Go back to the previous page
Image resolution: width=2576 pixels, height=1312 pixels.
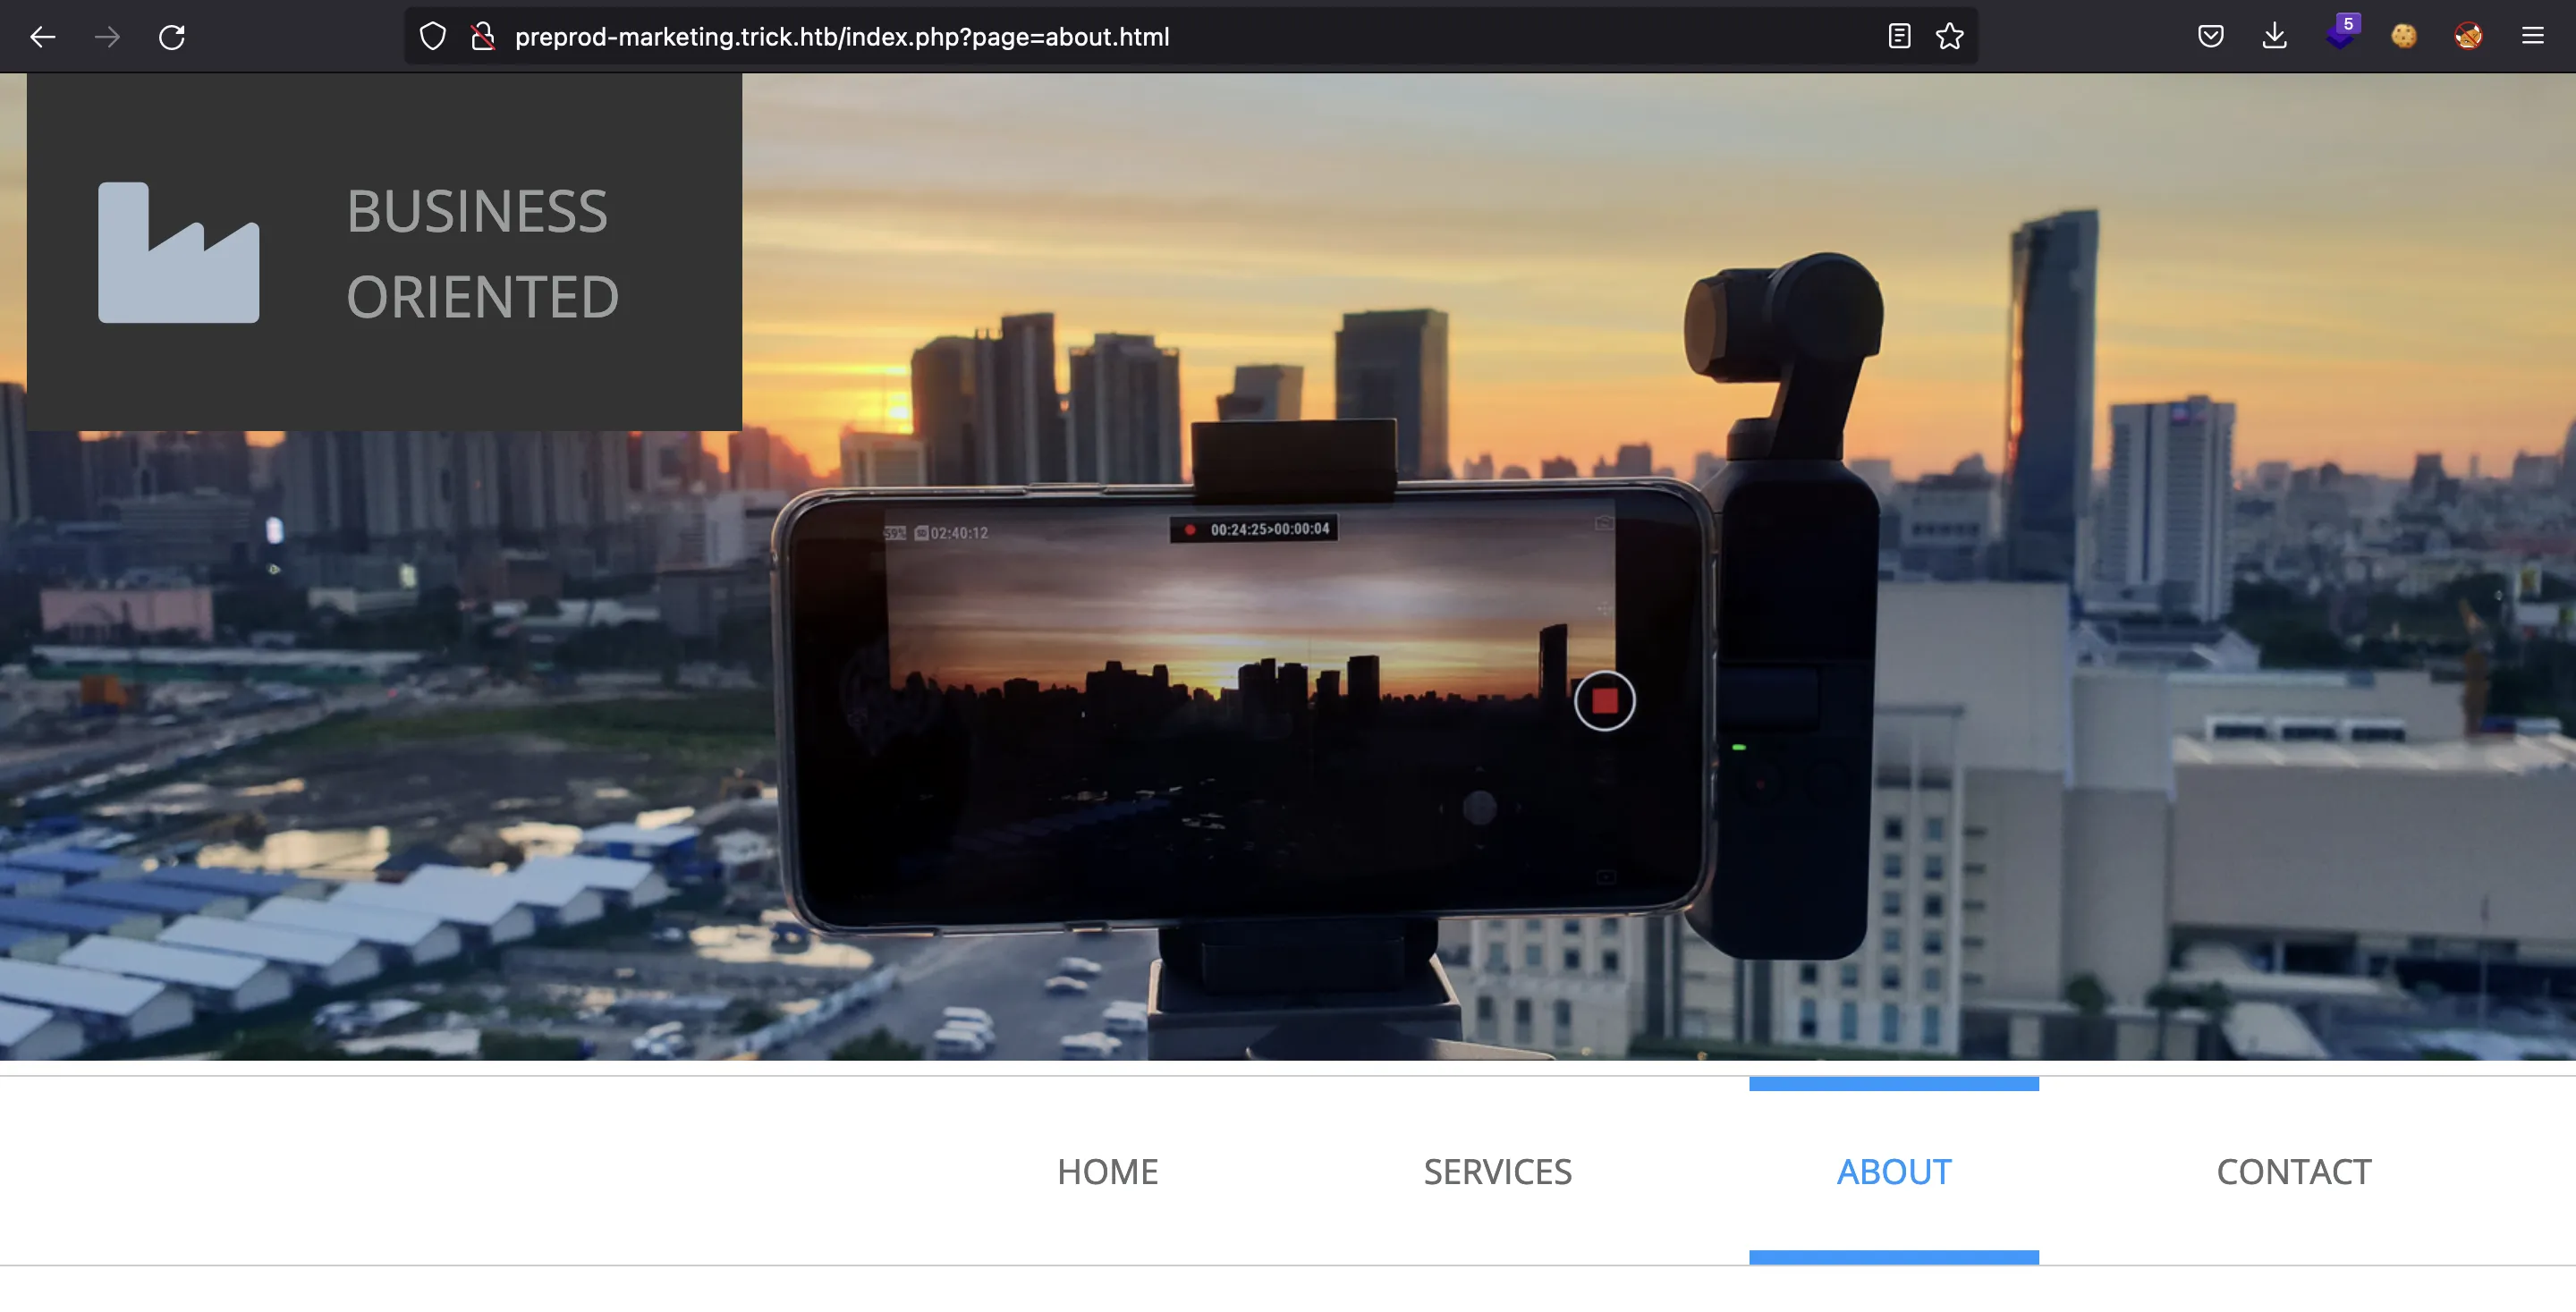point(43,37)
